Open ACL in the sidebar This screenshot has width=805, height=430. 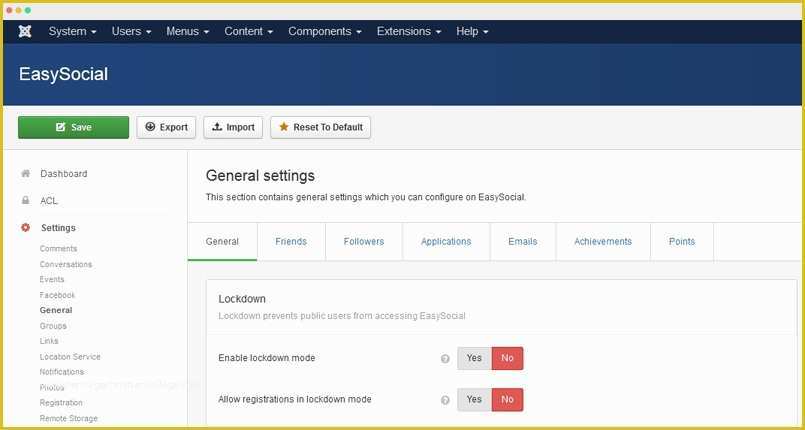point(49,201)
